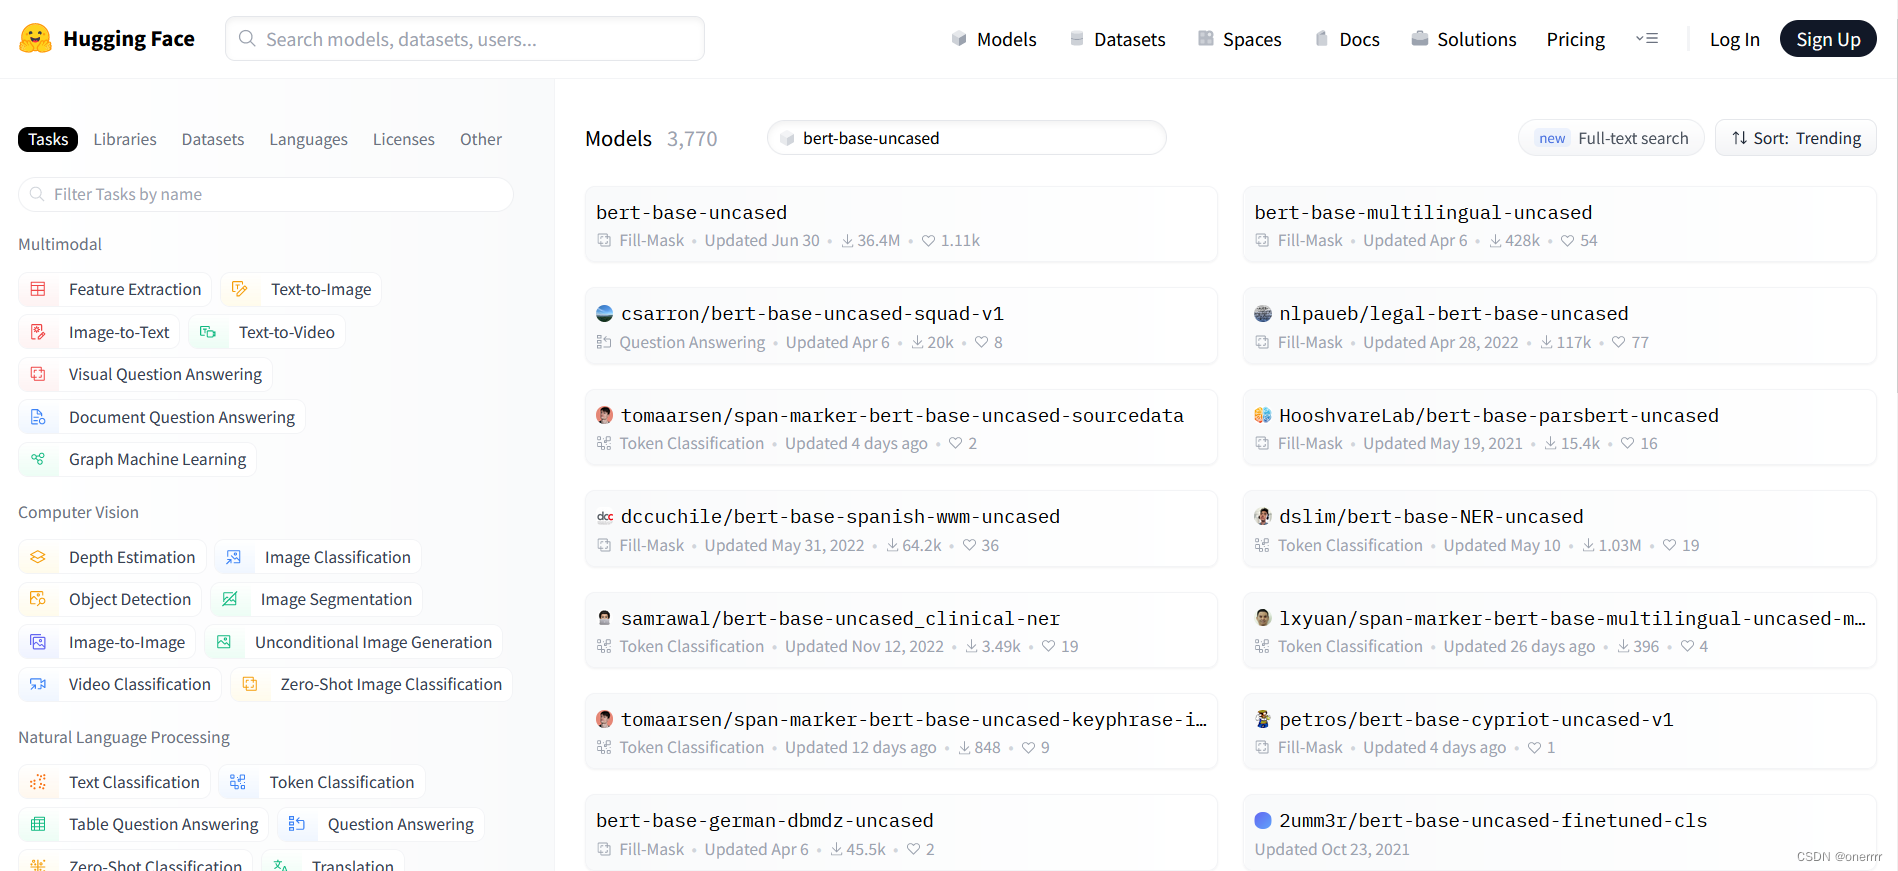Click the Text Classification icon

[38, 782]
